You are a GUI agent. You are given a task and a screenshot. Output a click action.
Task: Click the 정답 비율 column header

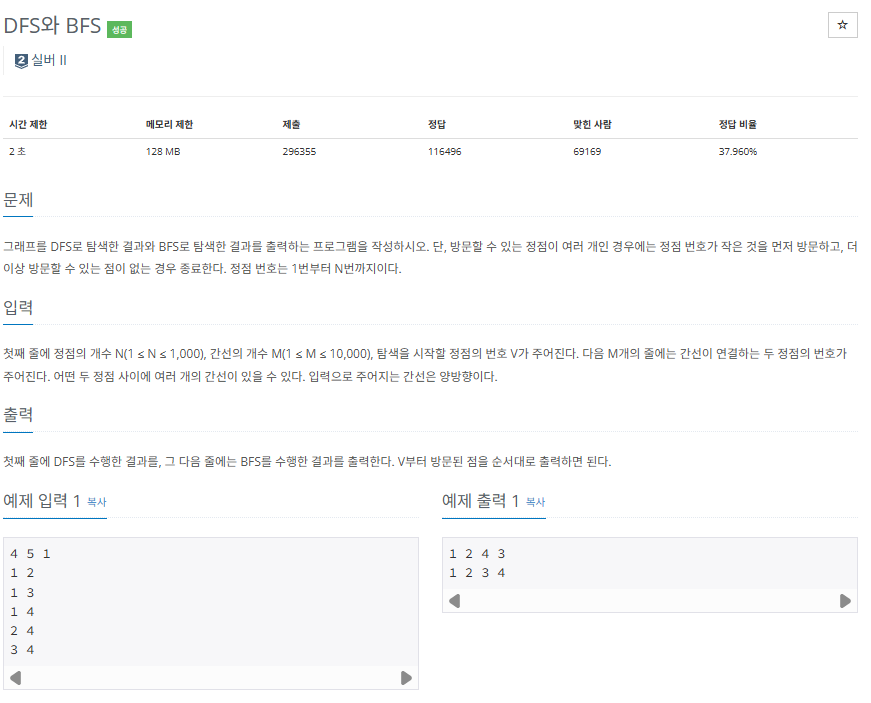tap(738, 124)
